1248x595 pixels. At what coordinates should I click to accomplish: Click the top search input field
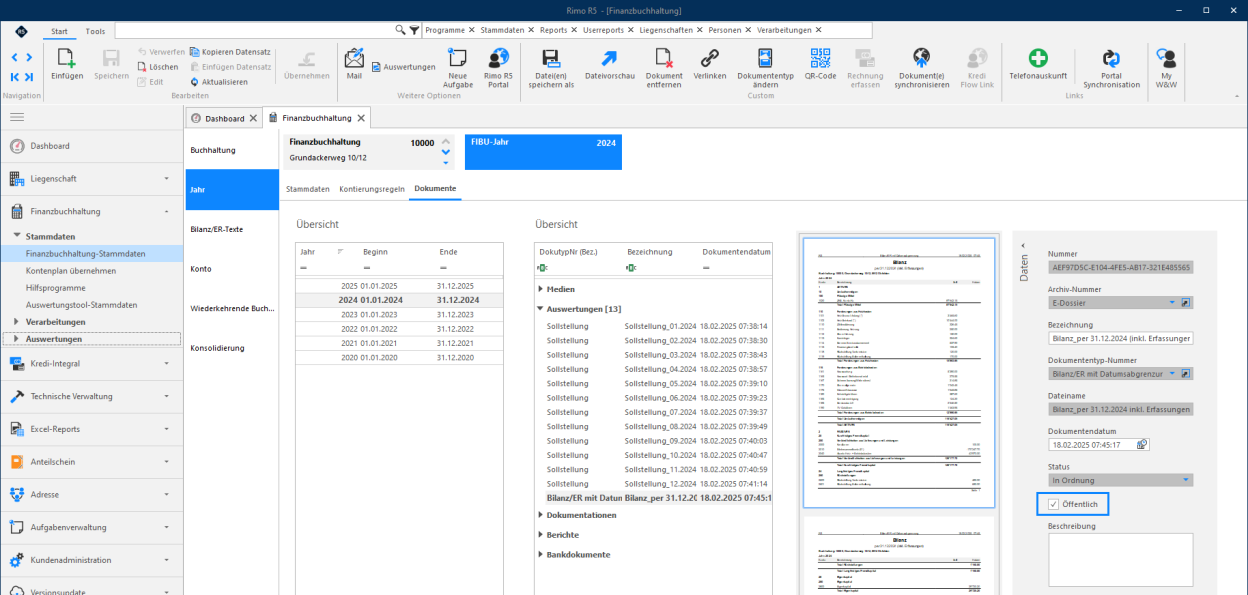(x=255, y=31)
